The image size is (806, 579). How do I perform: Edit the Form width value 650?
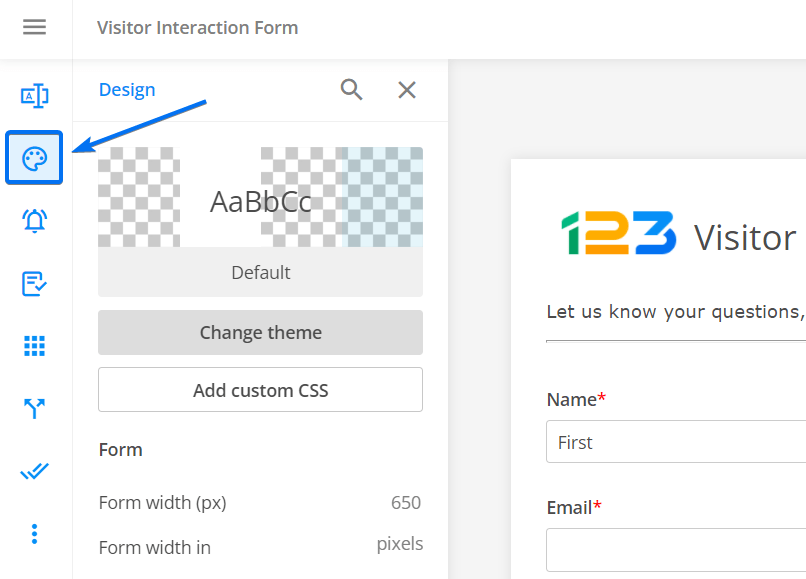pyautogui.click(x=405, y=503)
